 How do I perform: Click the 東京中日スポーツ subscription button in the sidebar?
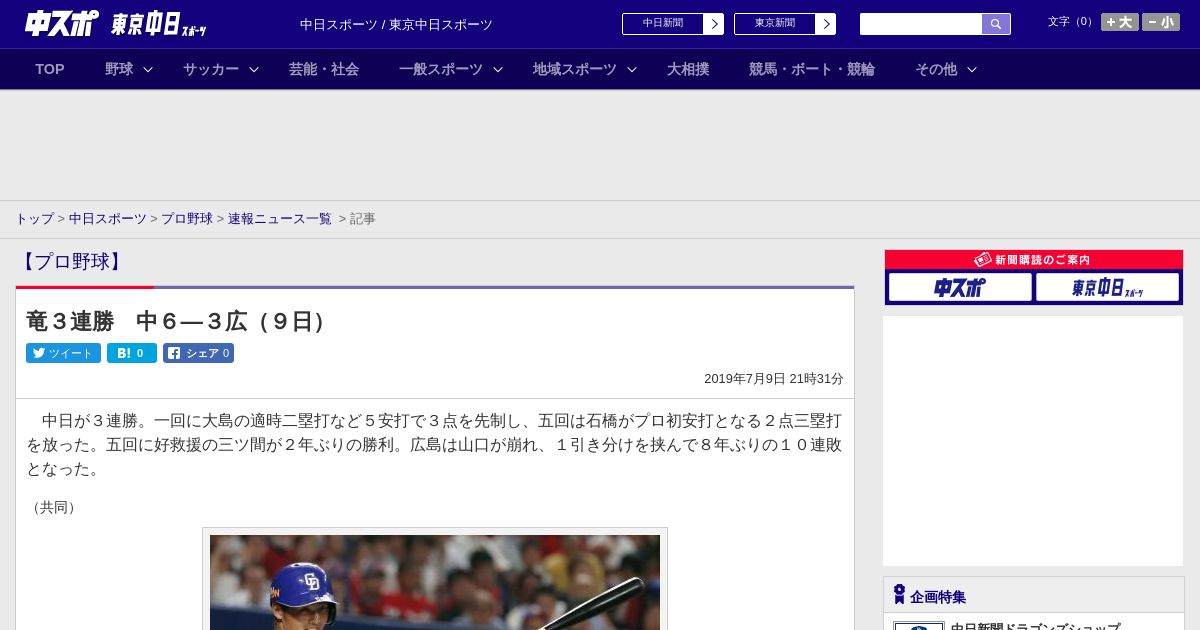(x=1107, y=287)
